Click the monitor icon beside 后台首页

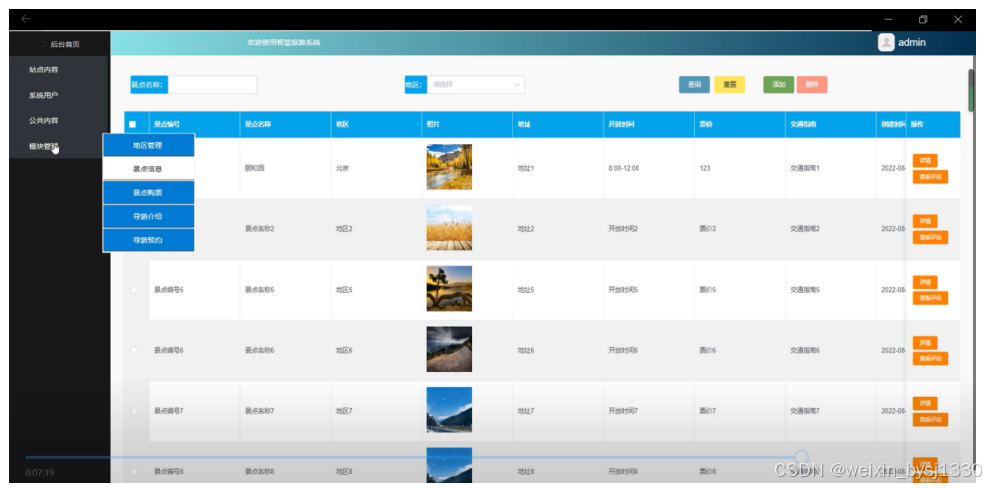tap(43, 44)
